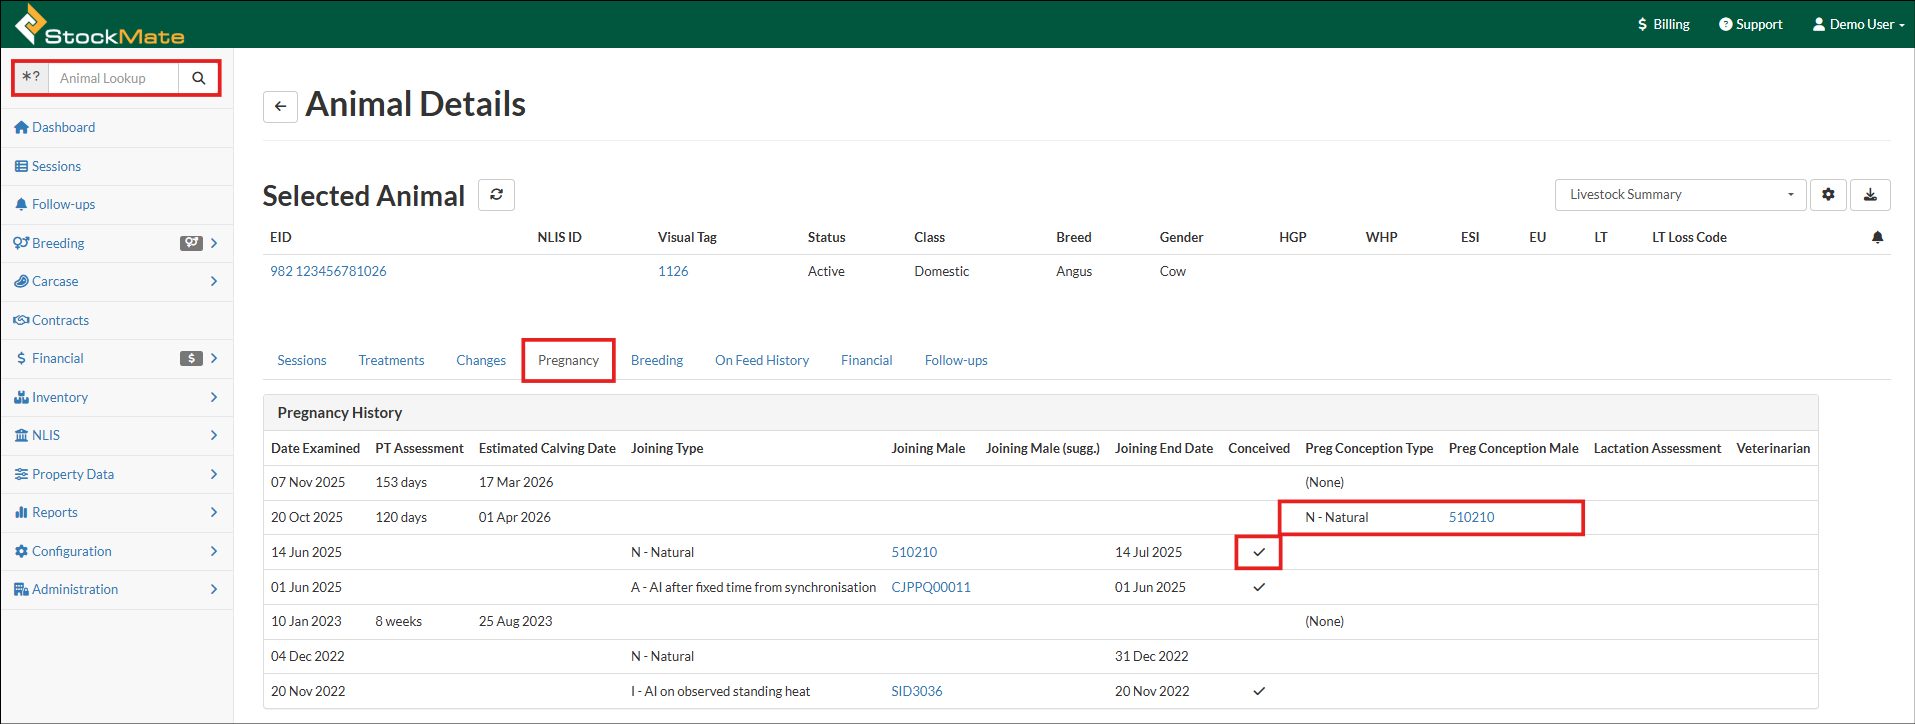Viewport: 1915px width, 724px height.
Task: Switch to the Treatments tab
Action: [391, 361]
